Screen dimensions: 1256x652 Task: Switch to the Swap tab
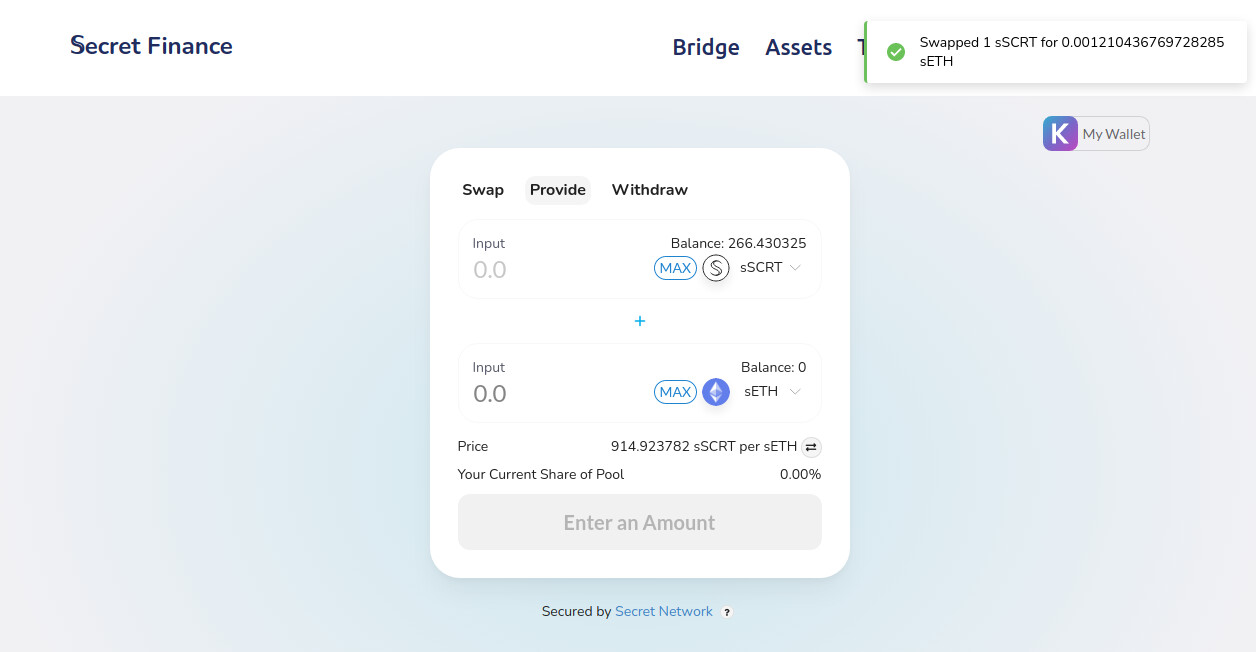coord(483,190)
